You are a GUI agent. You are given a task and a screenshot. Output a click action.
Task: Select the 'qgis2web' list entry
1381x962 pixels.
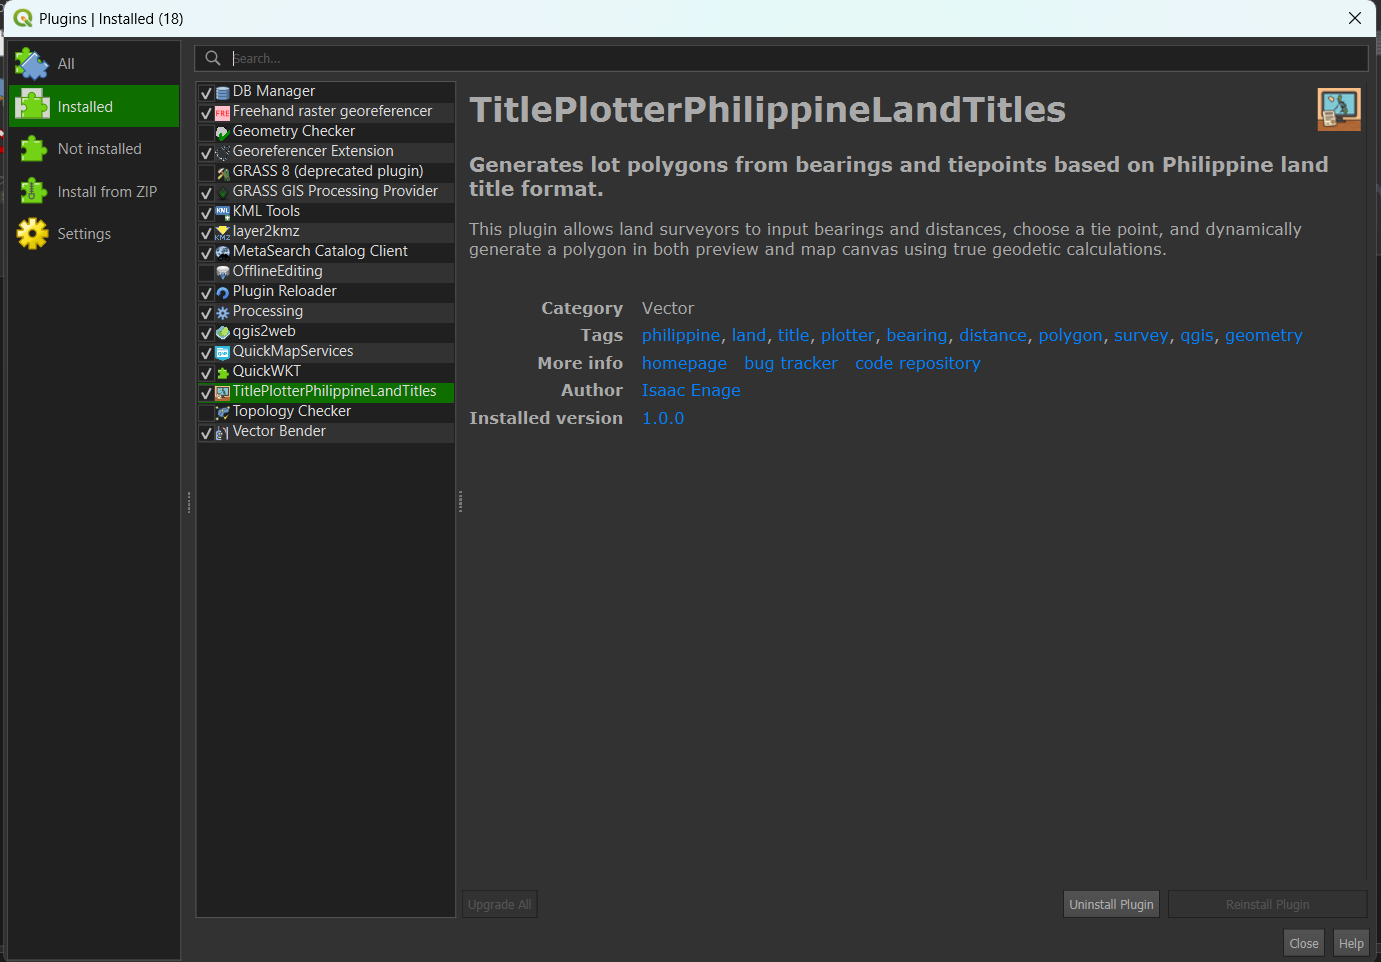(x=325, y=331)
